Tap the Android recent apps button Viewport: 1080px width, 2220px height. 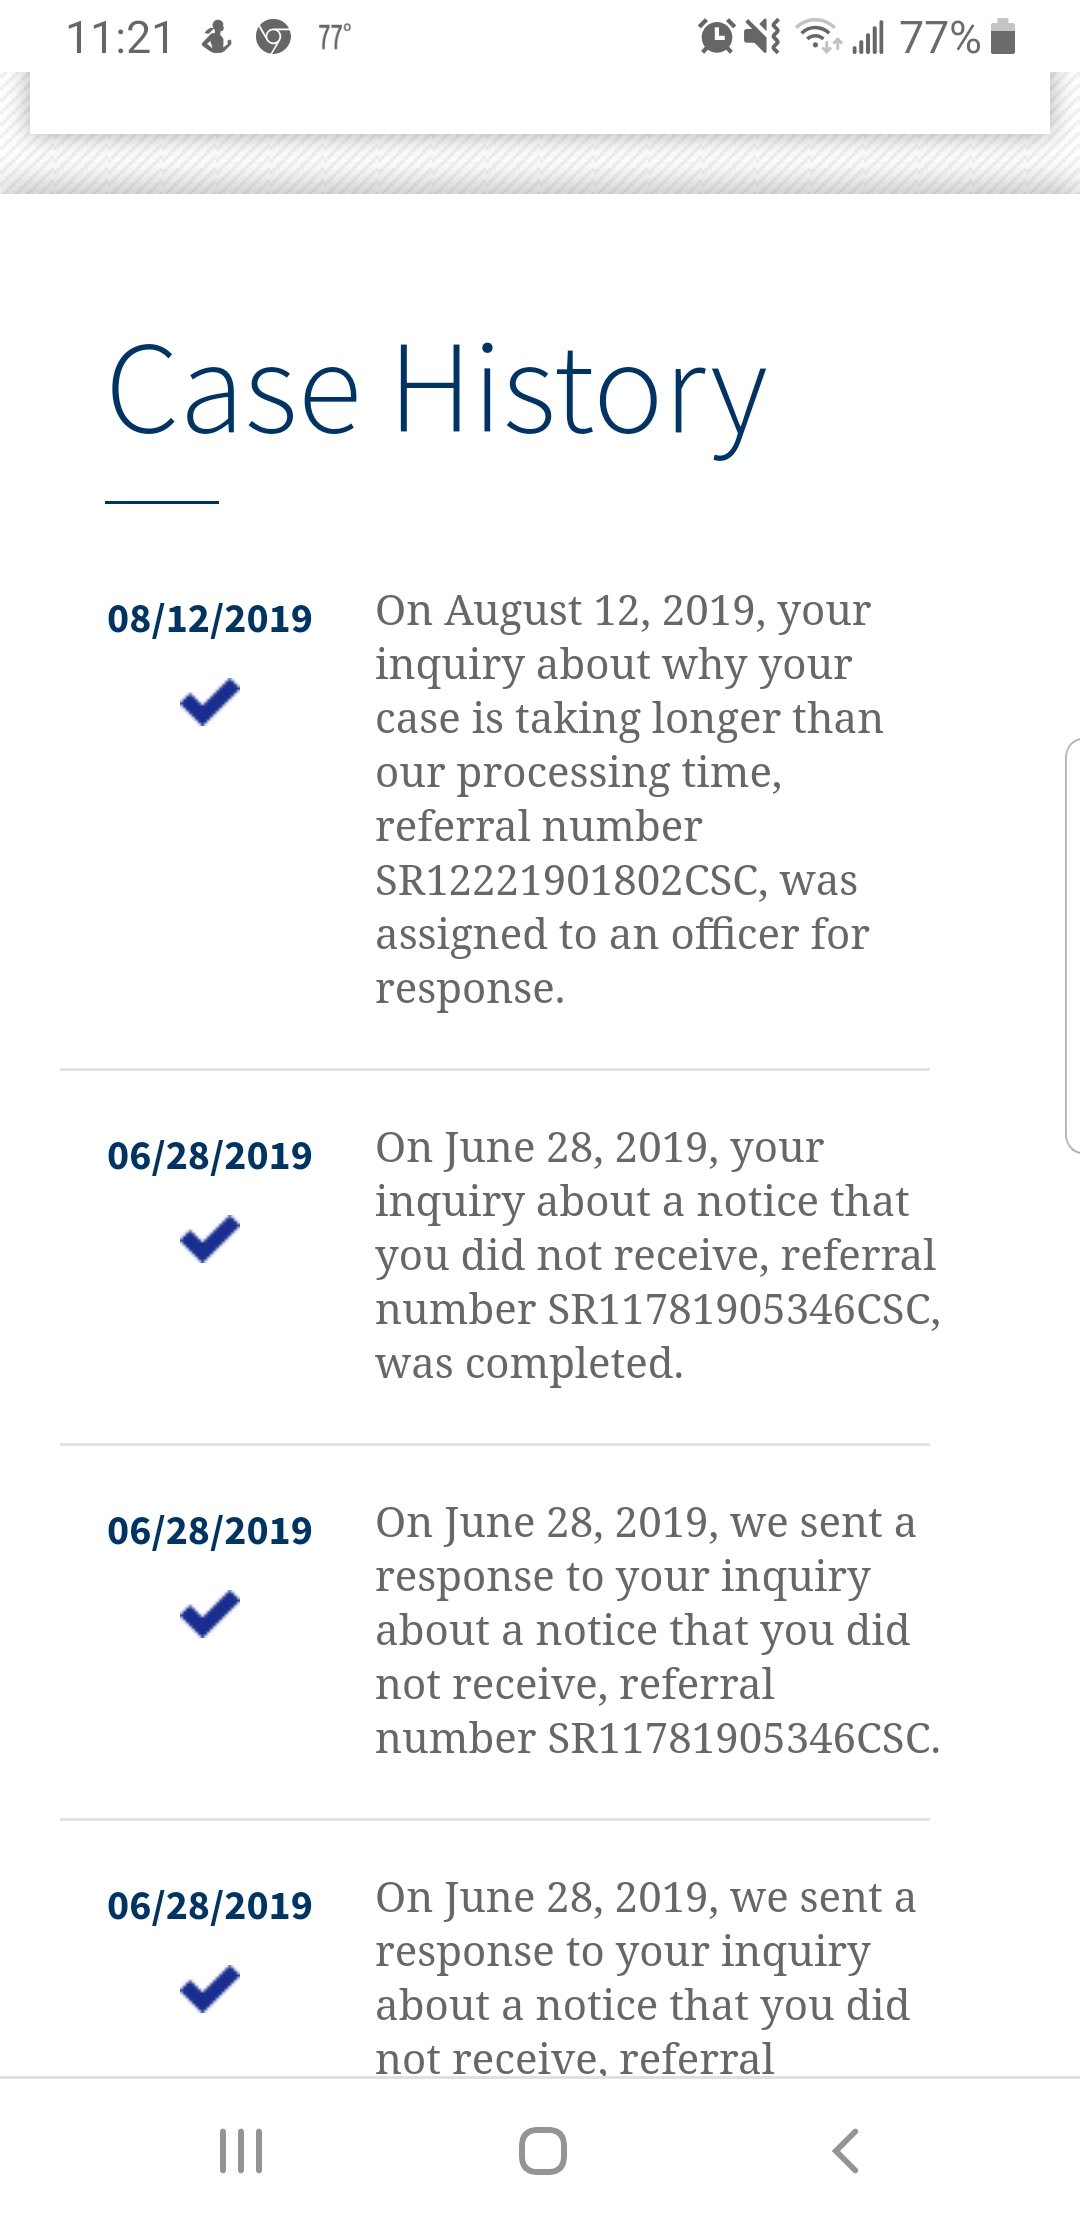241,2150
